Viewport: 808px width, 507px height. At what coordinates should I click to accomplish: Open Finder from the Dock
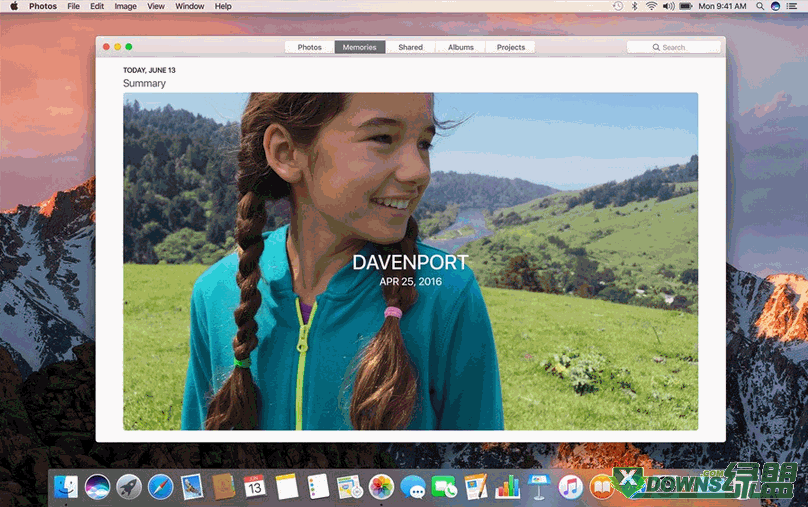(66, 486)
